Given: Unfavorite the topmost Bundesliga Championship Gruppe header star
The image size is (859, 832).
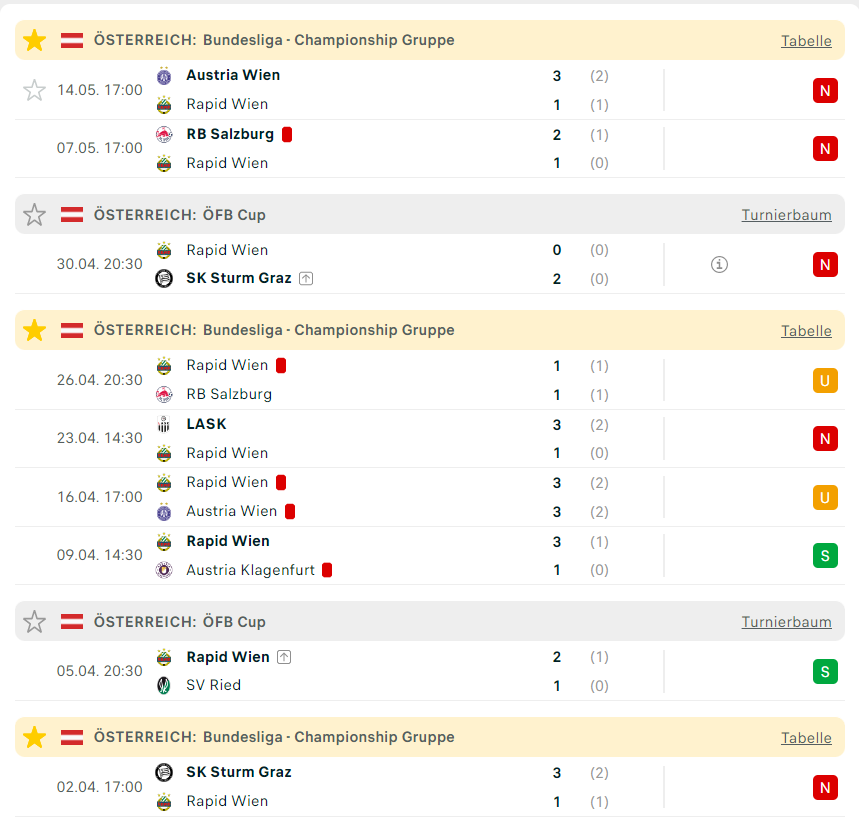Looking at the screenshot, I should (35, 41).
